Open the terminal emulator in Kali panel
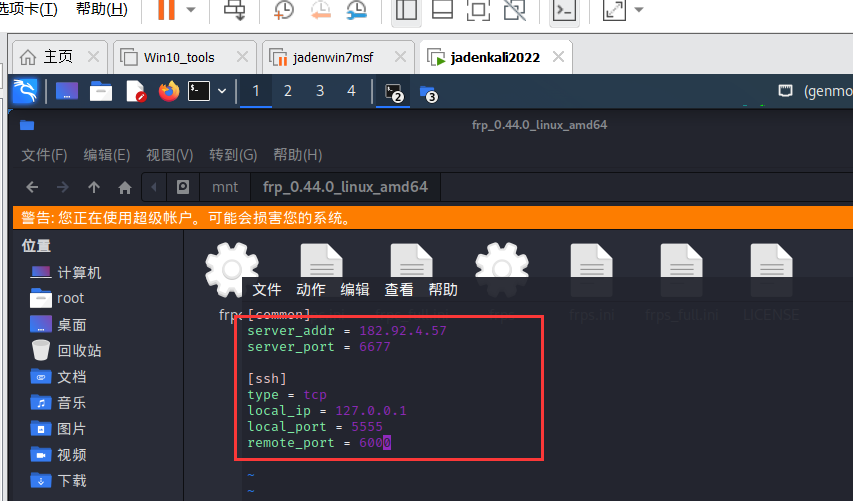 (x=200, y=91)
